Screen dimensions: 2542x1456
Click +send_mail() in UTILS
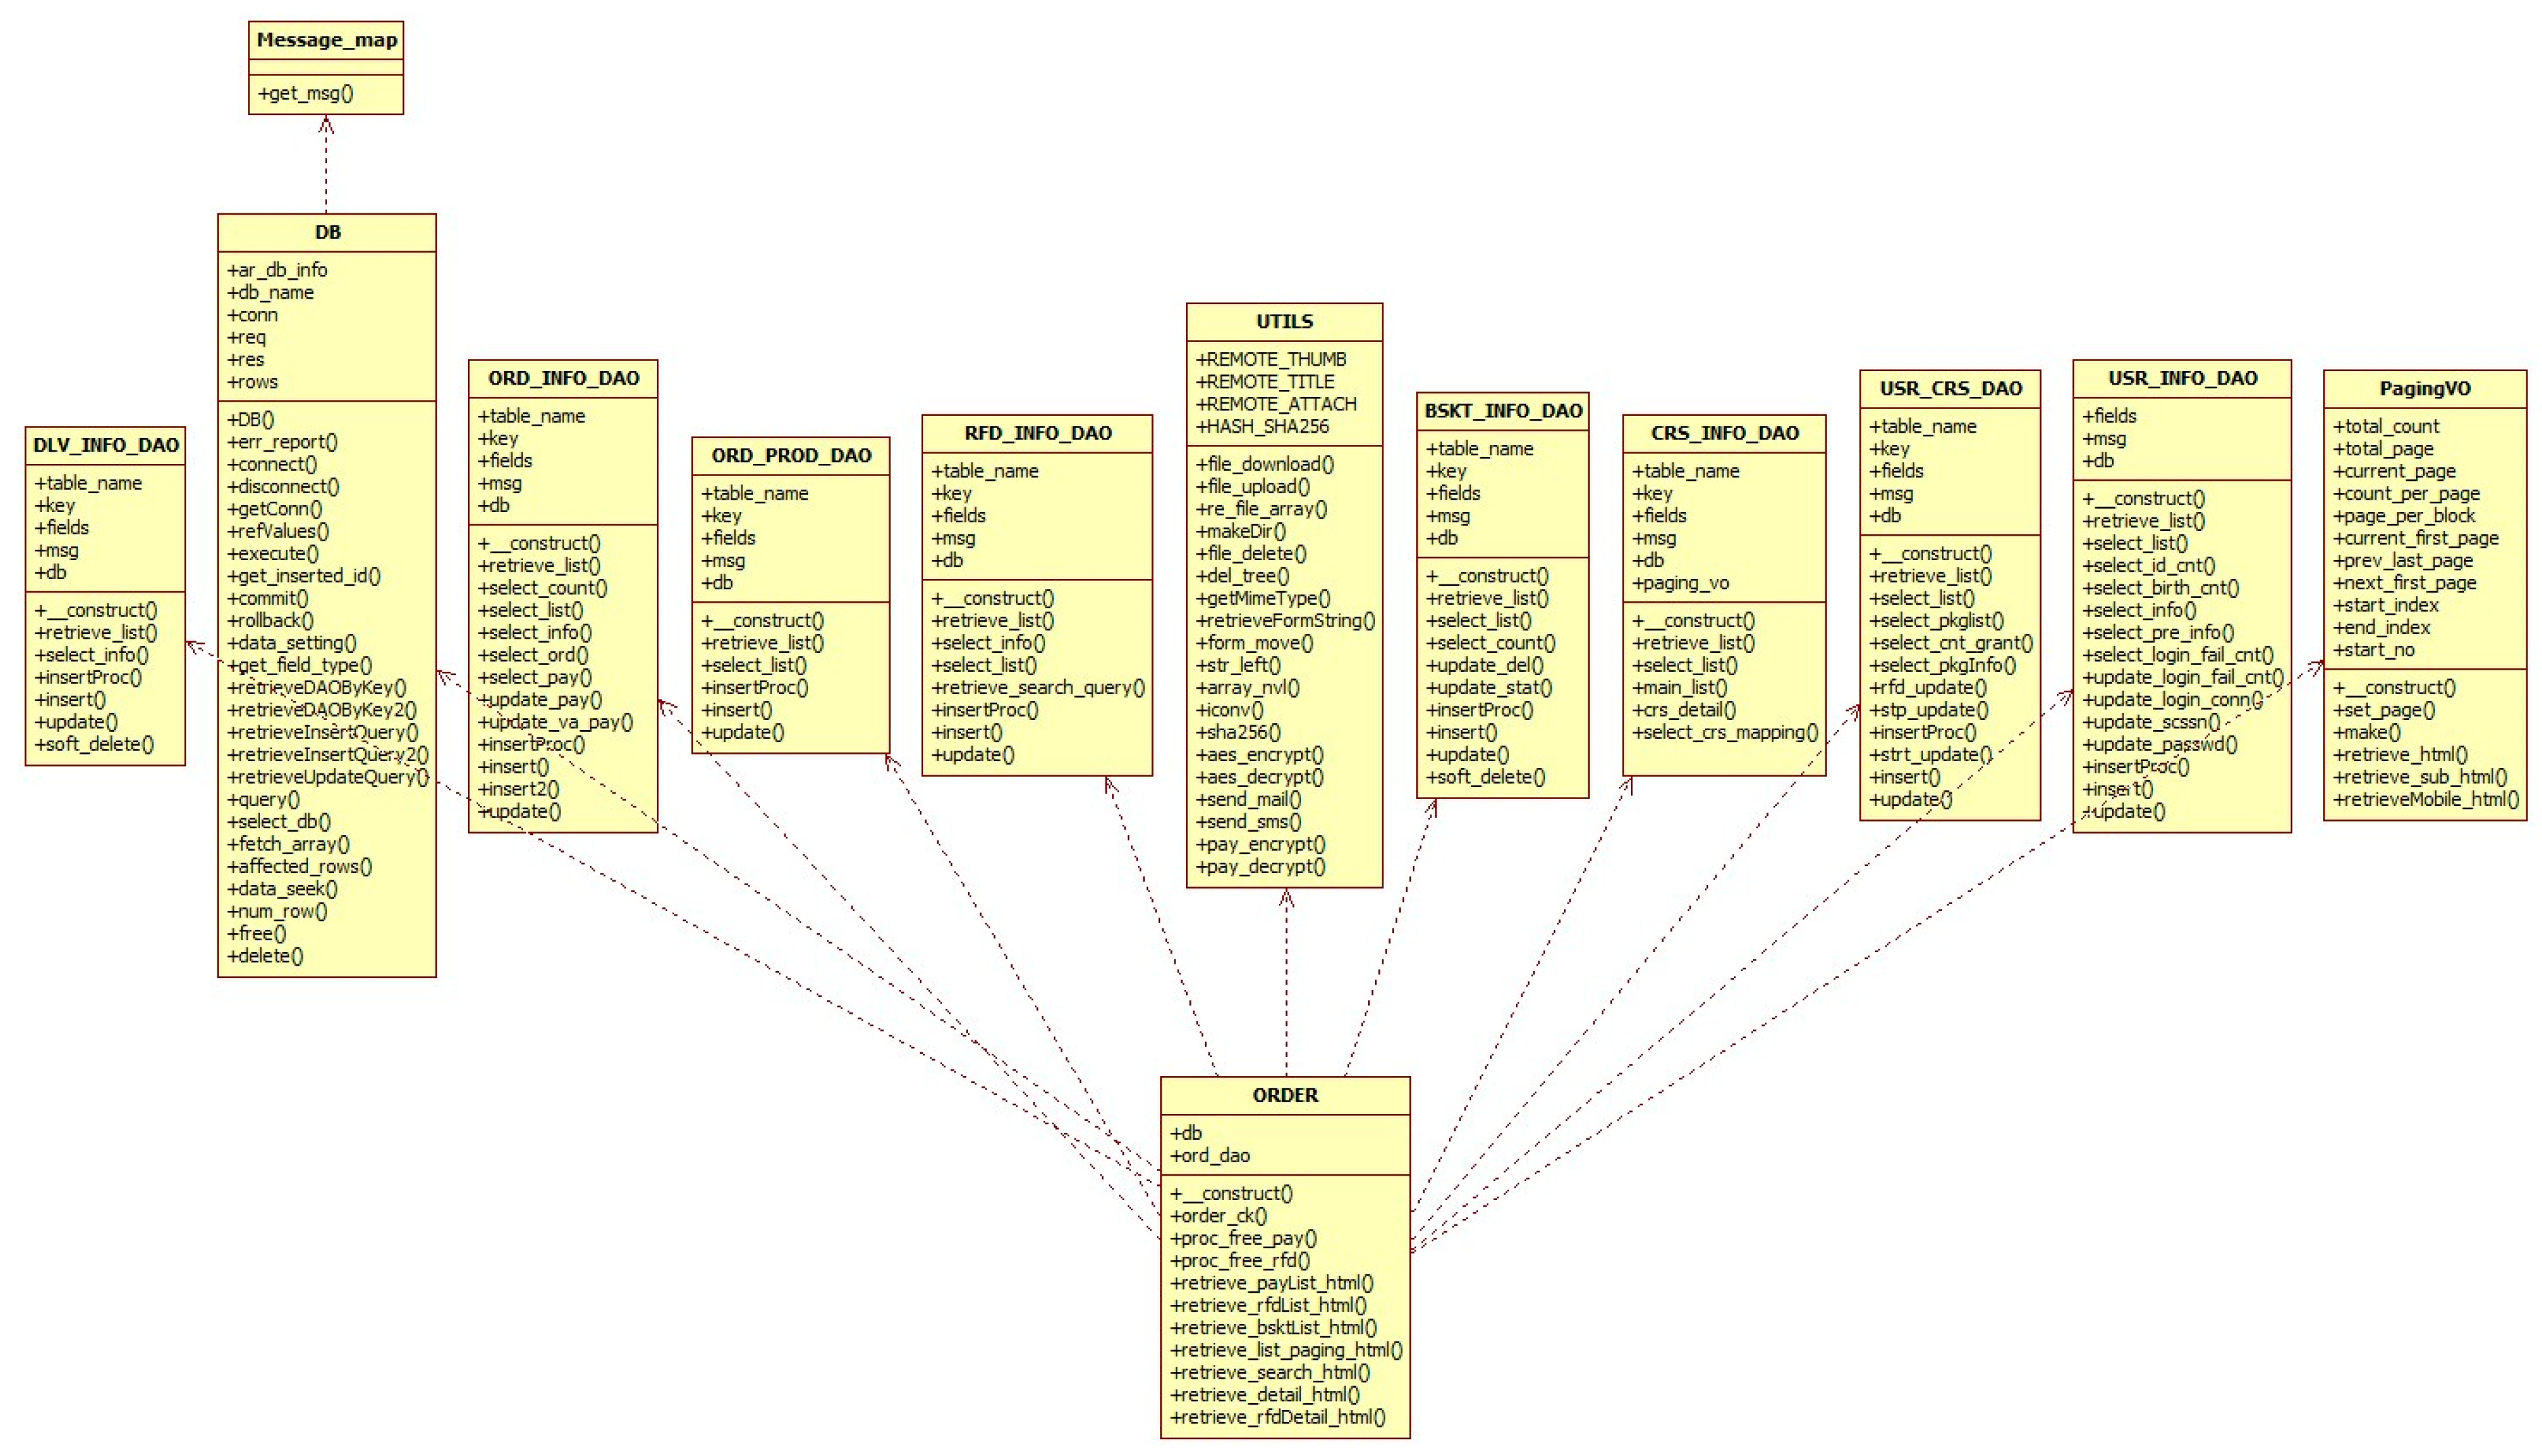coord(1248,799)
